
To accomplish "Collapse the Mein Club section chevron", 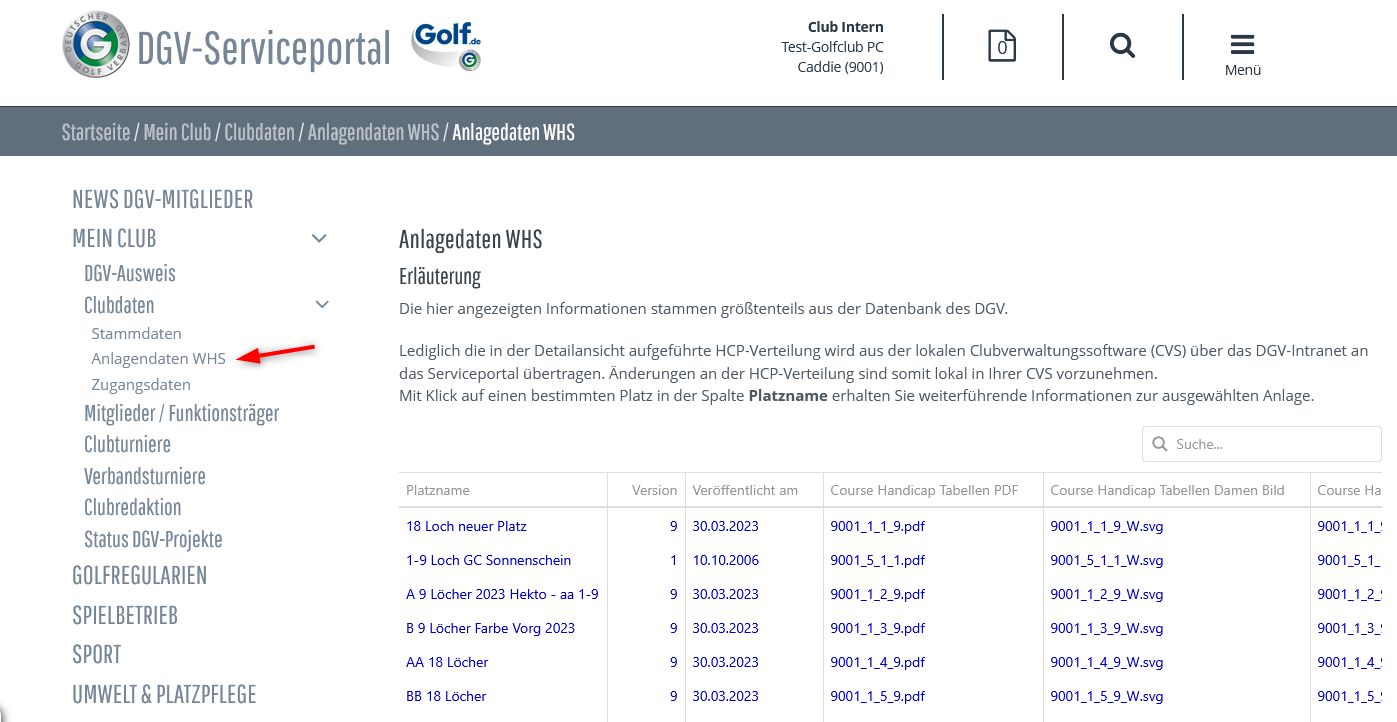I will pos(319,239).
